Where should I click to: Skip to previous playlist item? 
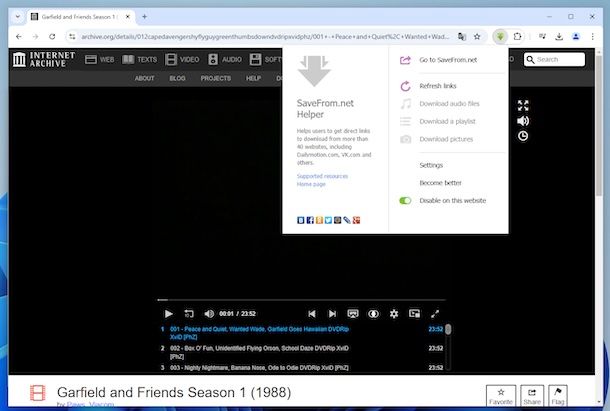[312, 314]
